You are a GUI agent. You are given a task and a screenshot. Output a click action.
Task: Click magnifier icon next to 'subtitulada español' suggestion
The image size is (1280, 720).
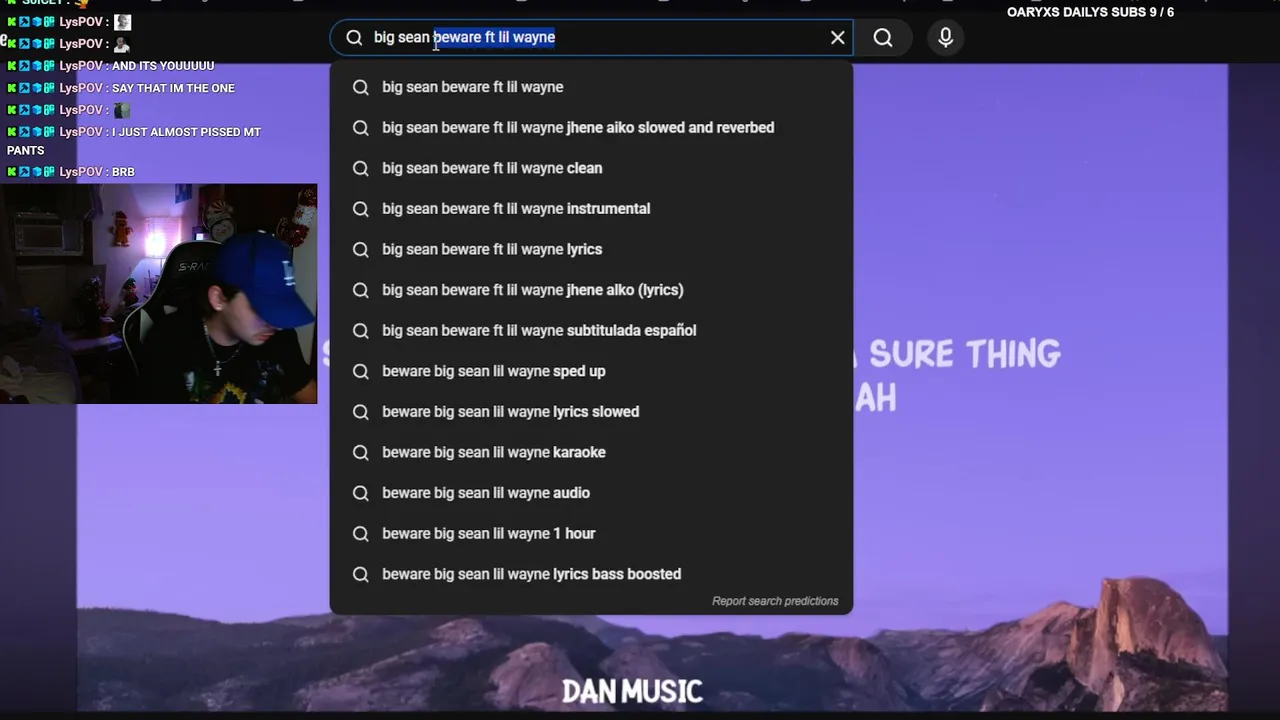click(x=361, y=330)
